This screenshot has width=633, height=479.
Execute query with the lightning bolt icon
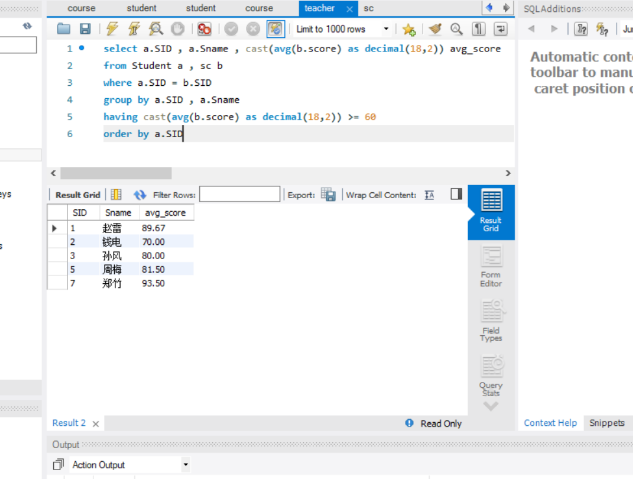click(112, 29)
